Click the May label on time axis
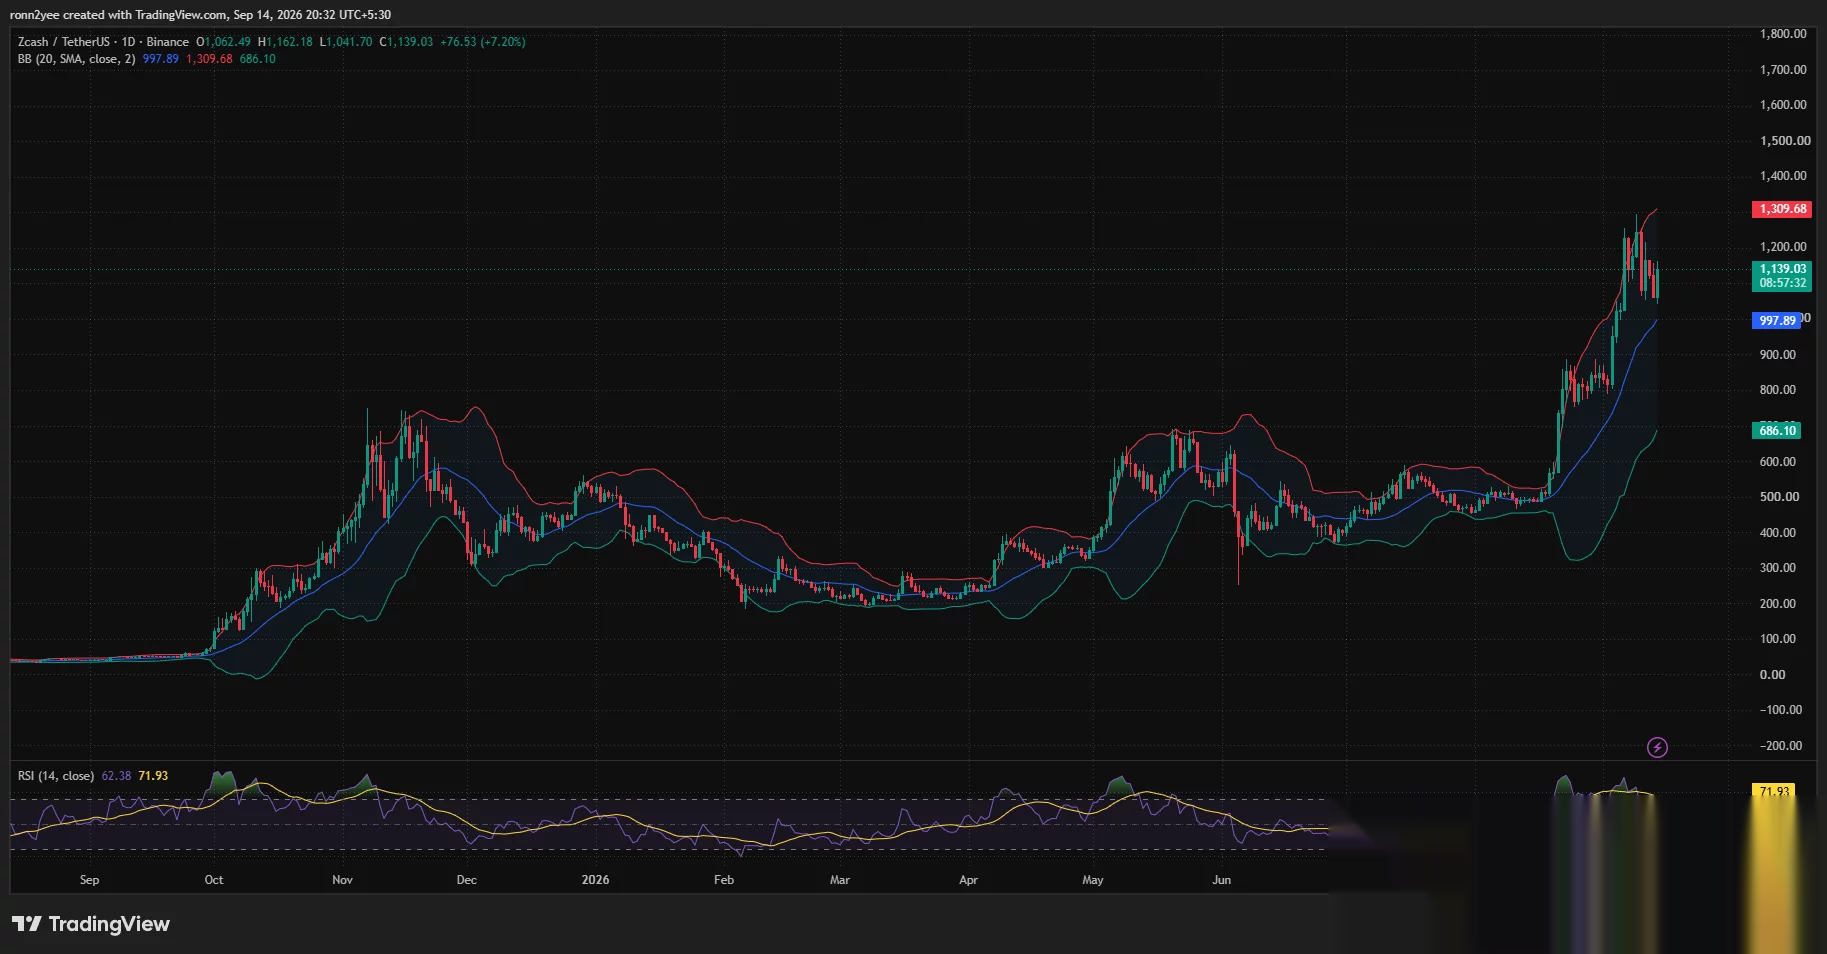The image size is (1827, 954). pyautogui.click(x=1093, y=880)
